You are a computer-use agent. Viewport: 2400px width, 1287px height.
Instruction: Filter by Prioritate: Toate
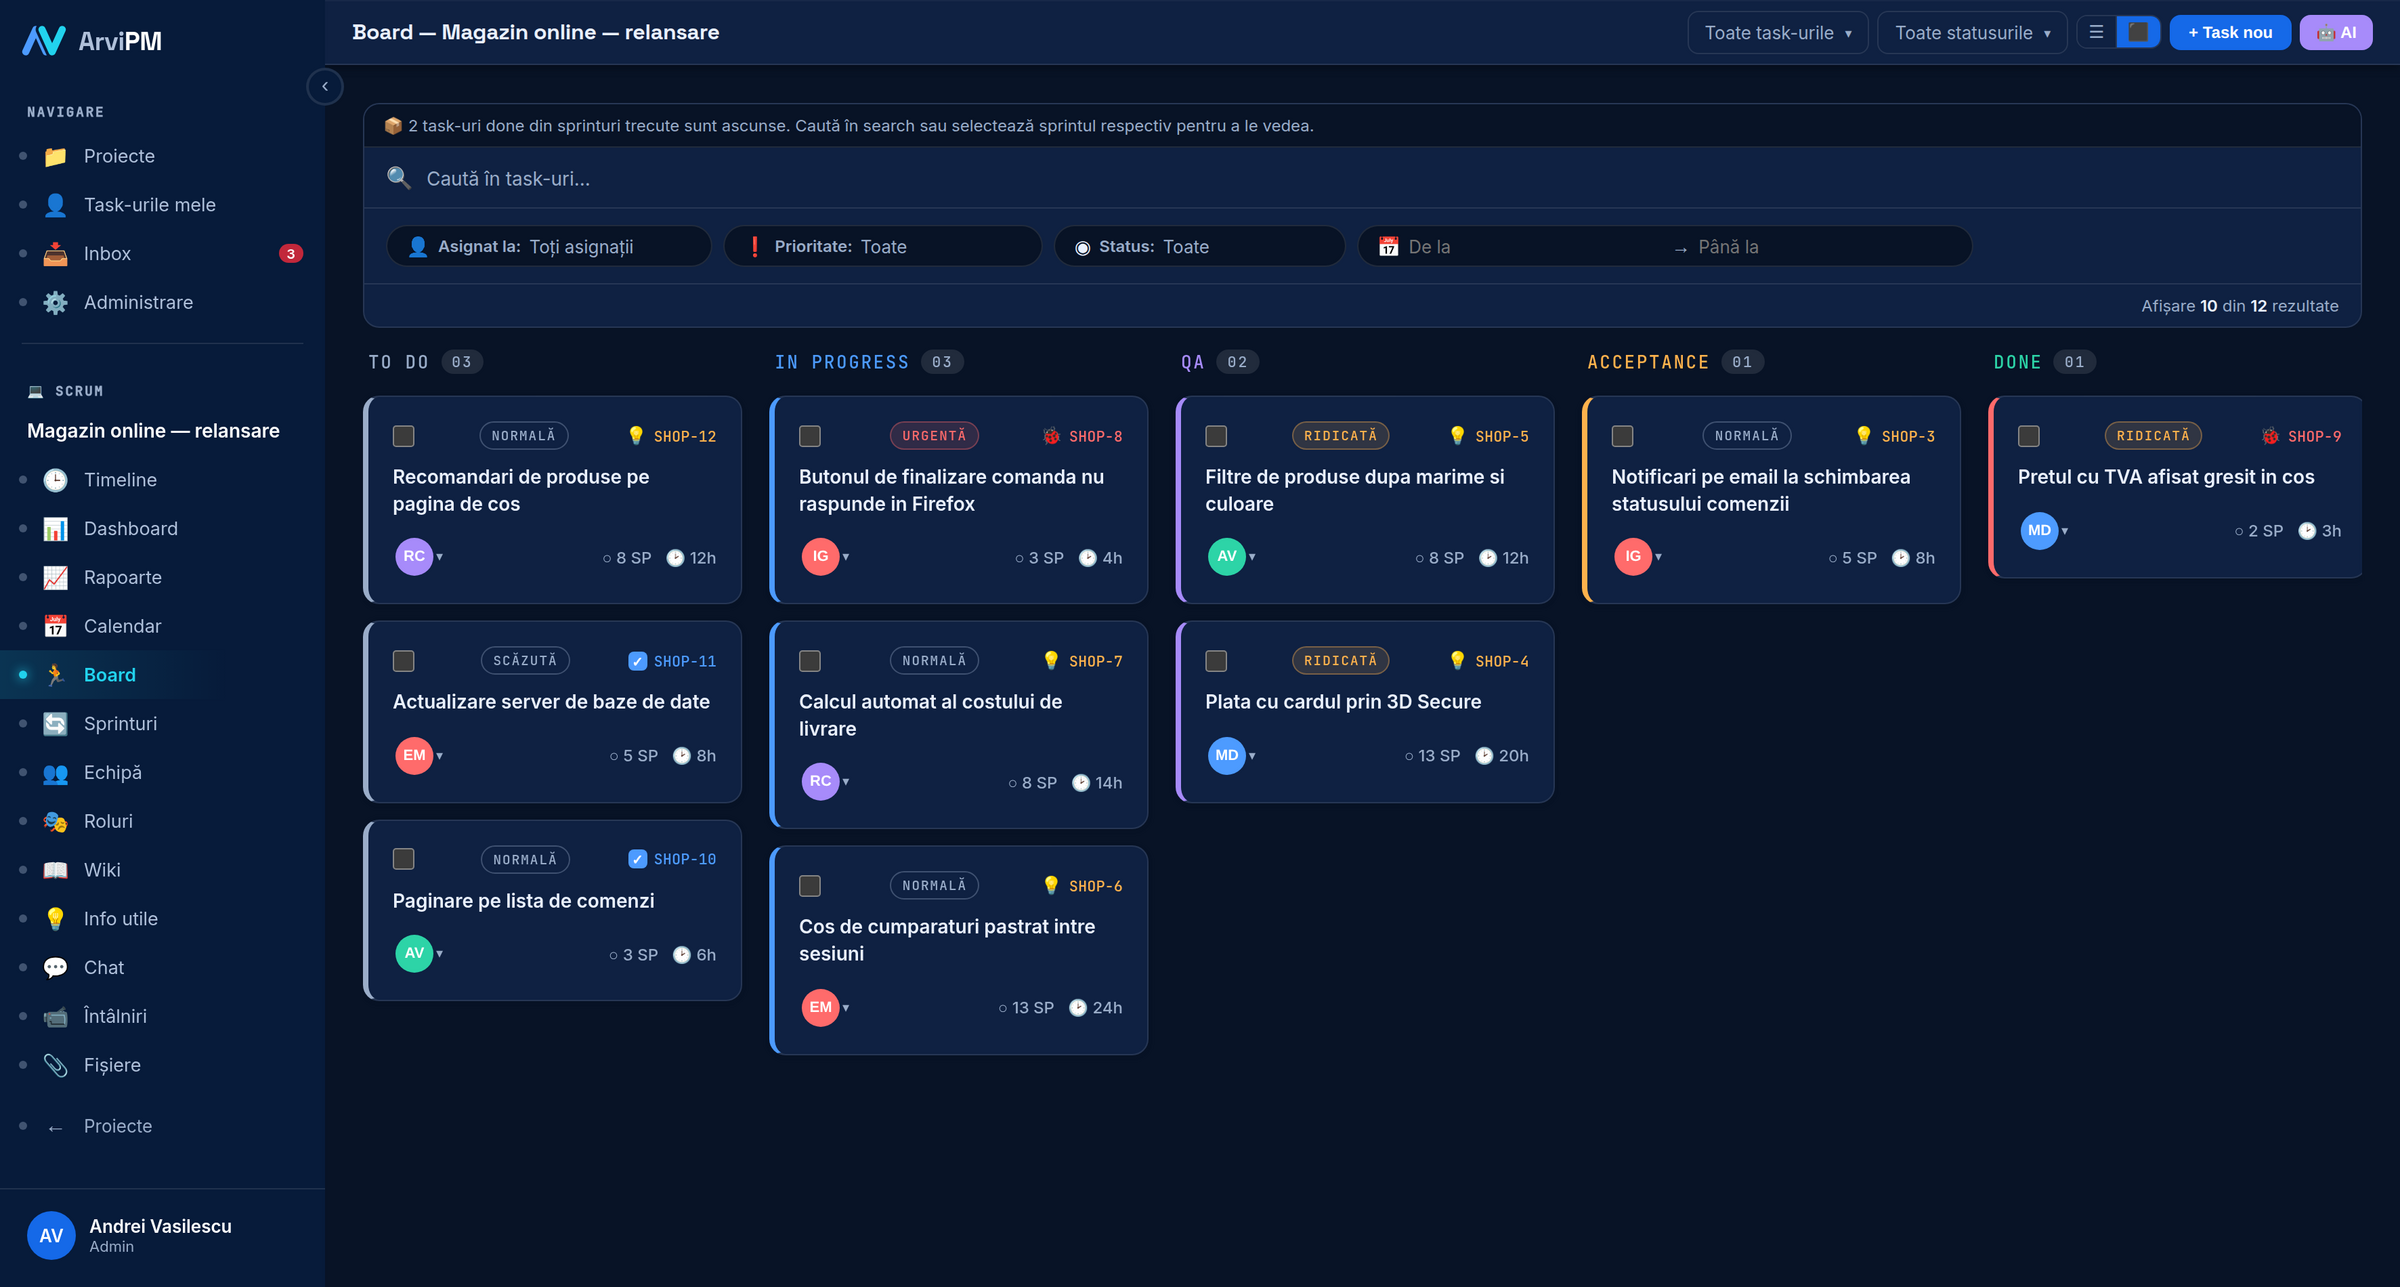(882, 247)
